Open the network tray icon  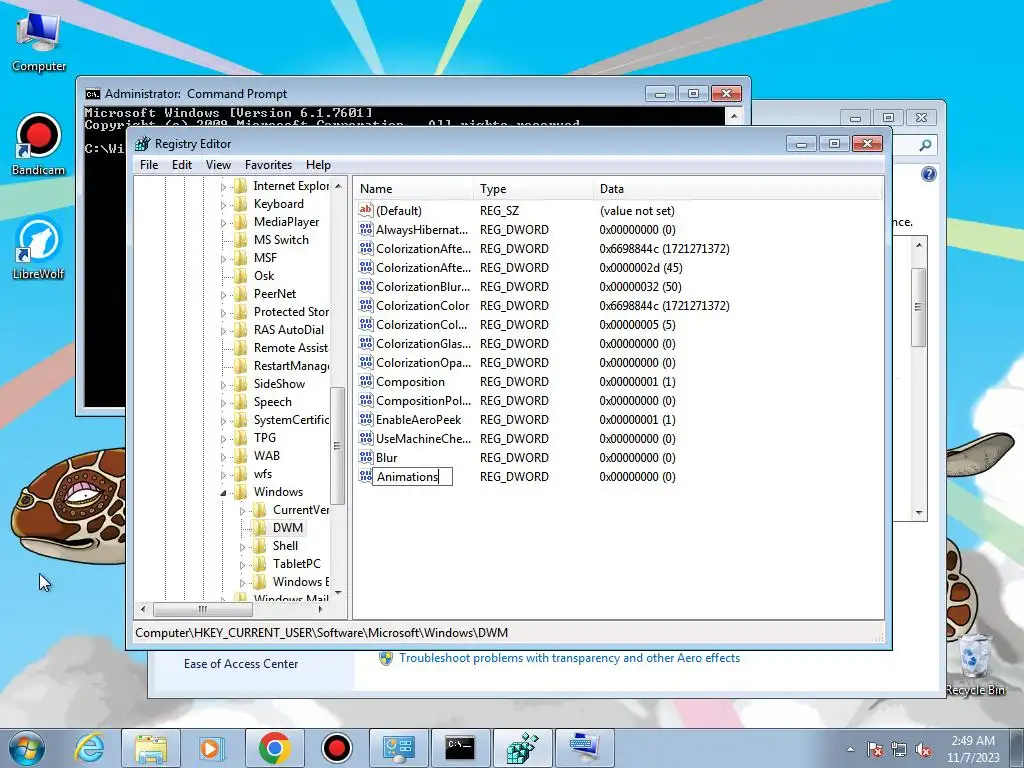(899, 749)
